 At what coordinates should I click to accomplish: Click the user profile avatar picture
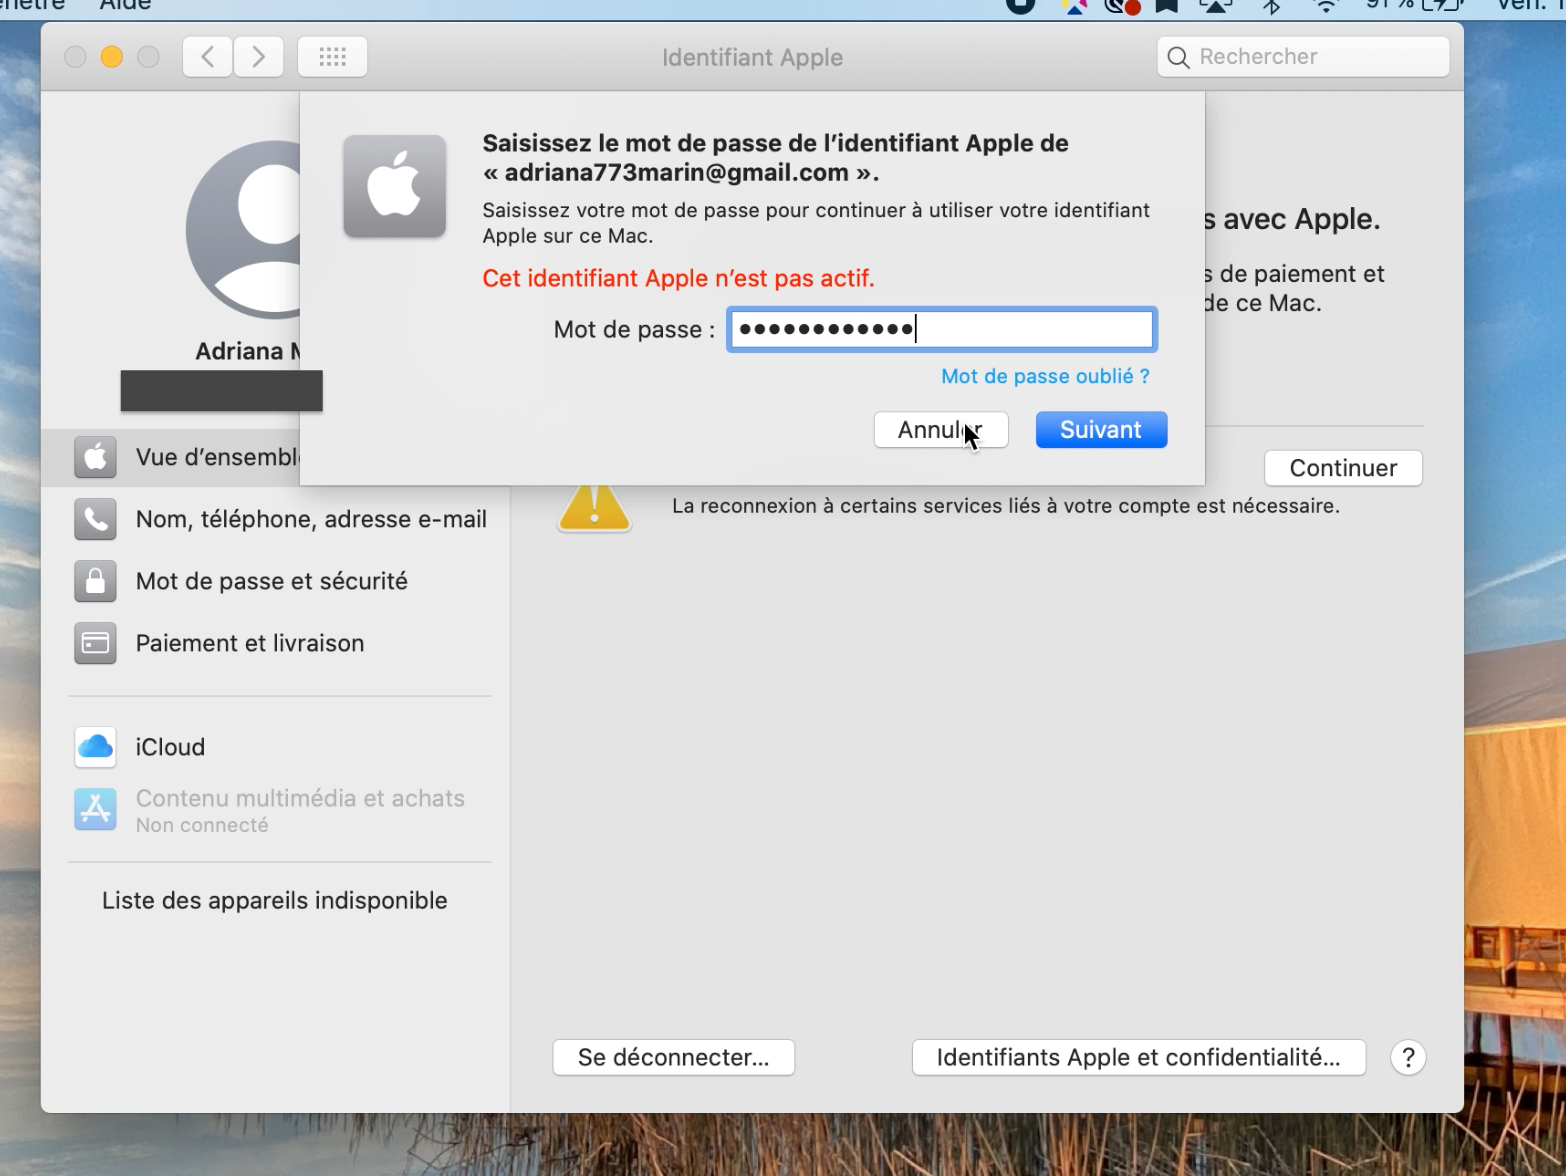243,230
